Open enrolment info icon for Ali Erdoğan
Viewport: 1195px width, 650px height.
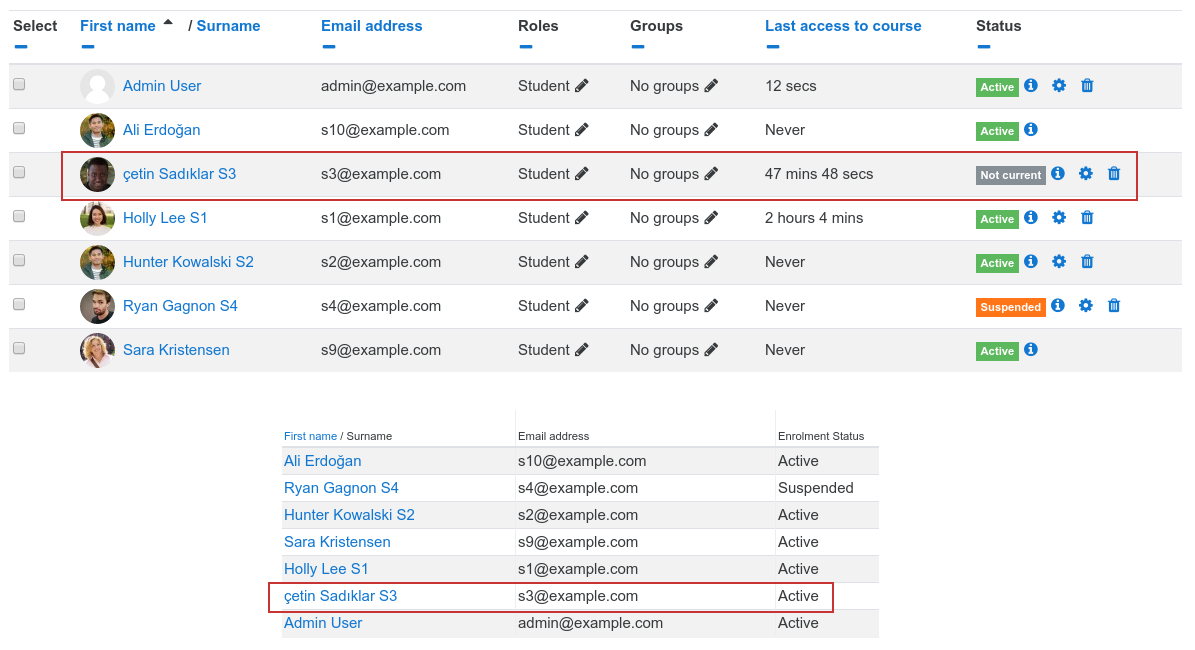(x=1031, y=130)
